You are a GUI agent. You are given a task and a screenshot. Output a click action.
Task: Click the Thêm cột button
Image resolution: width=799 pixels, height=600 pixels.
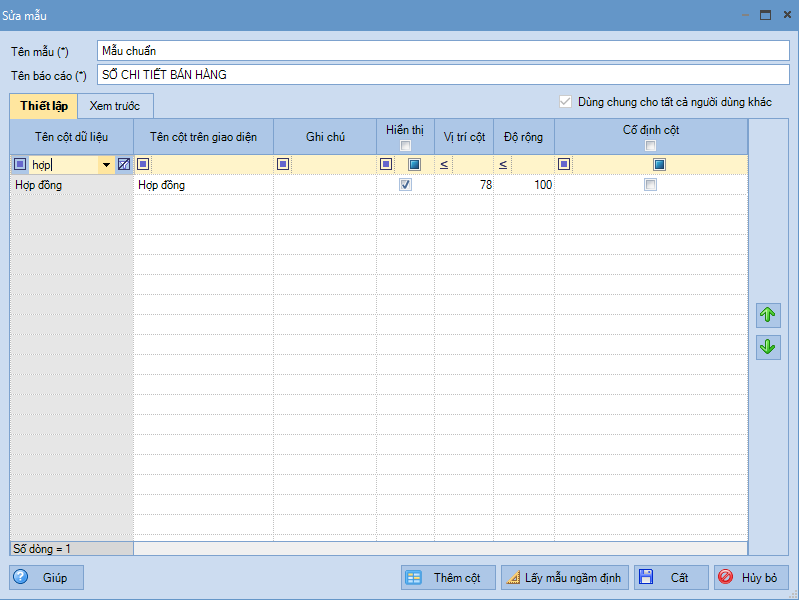tap(447, 578)
